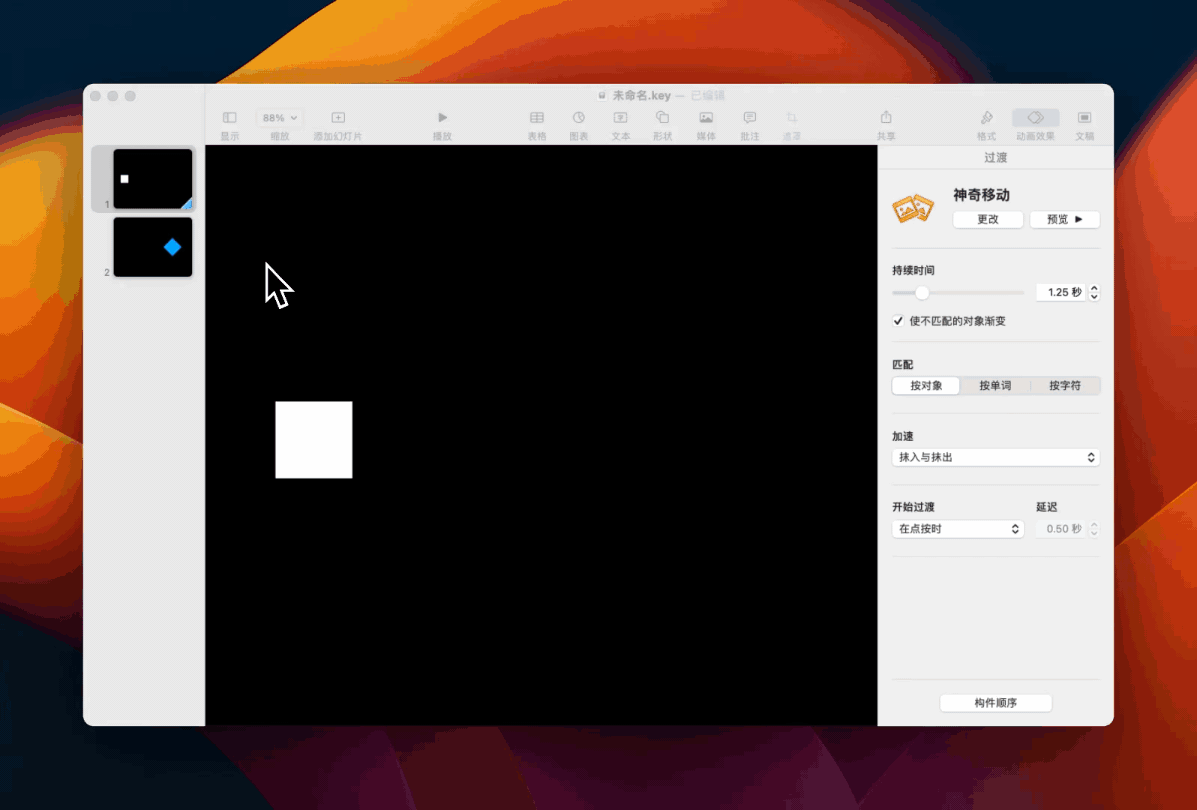
Task: Open the 形状 shapes icon
Action: pos(662,118)
